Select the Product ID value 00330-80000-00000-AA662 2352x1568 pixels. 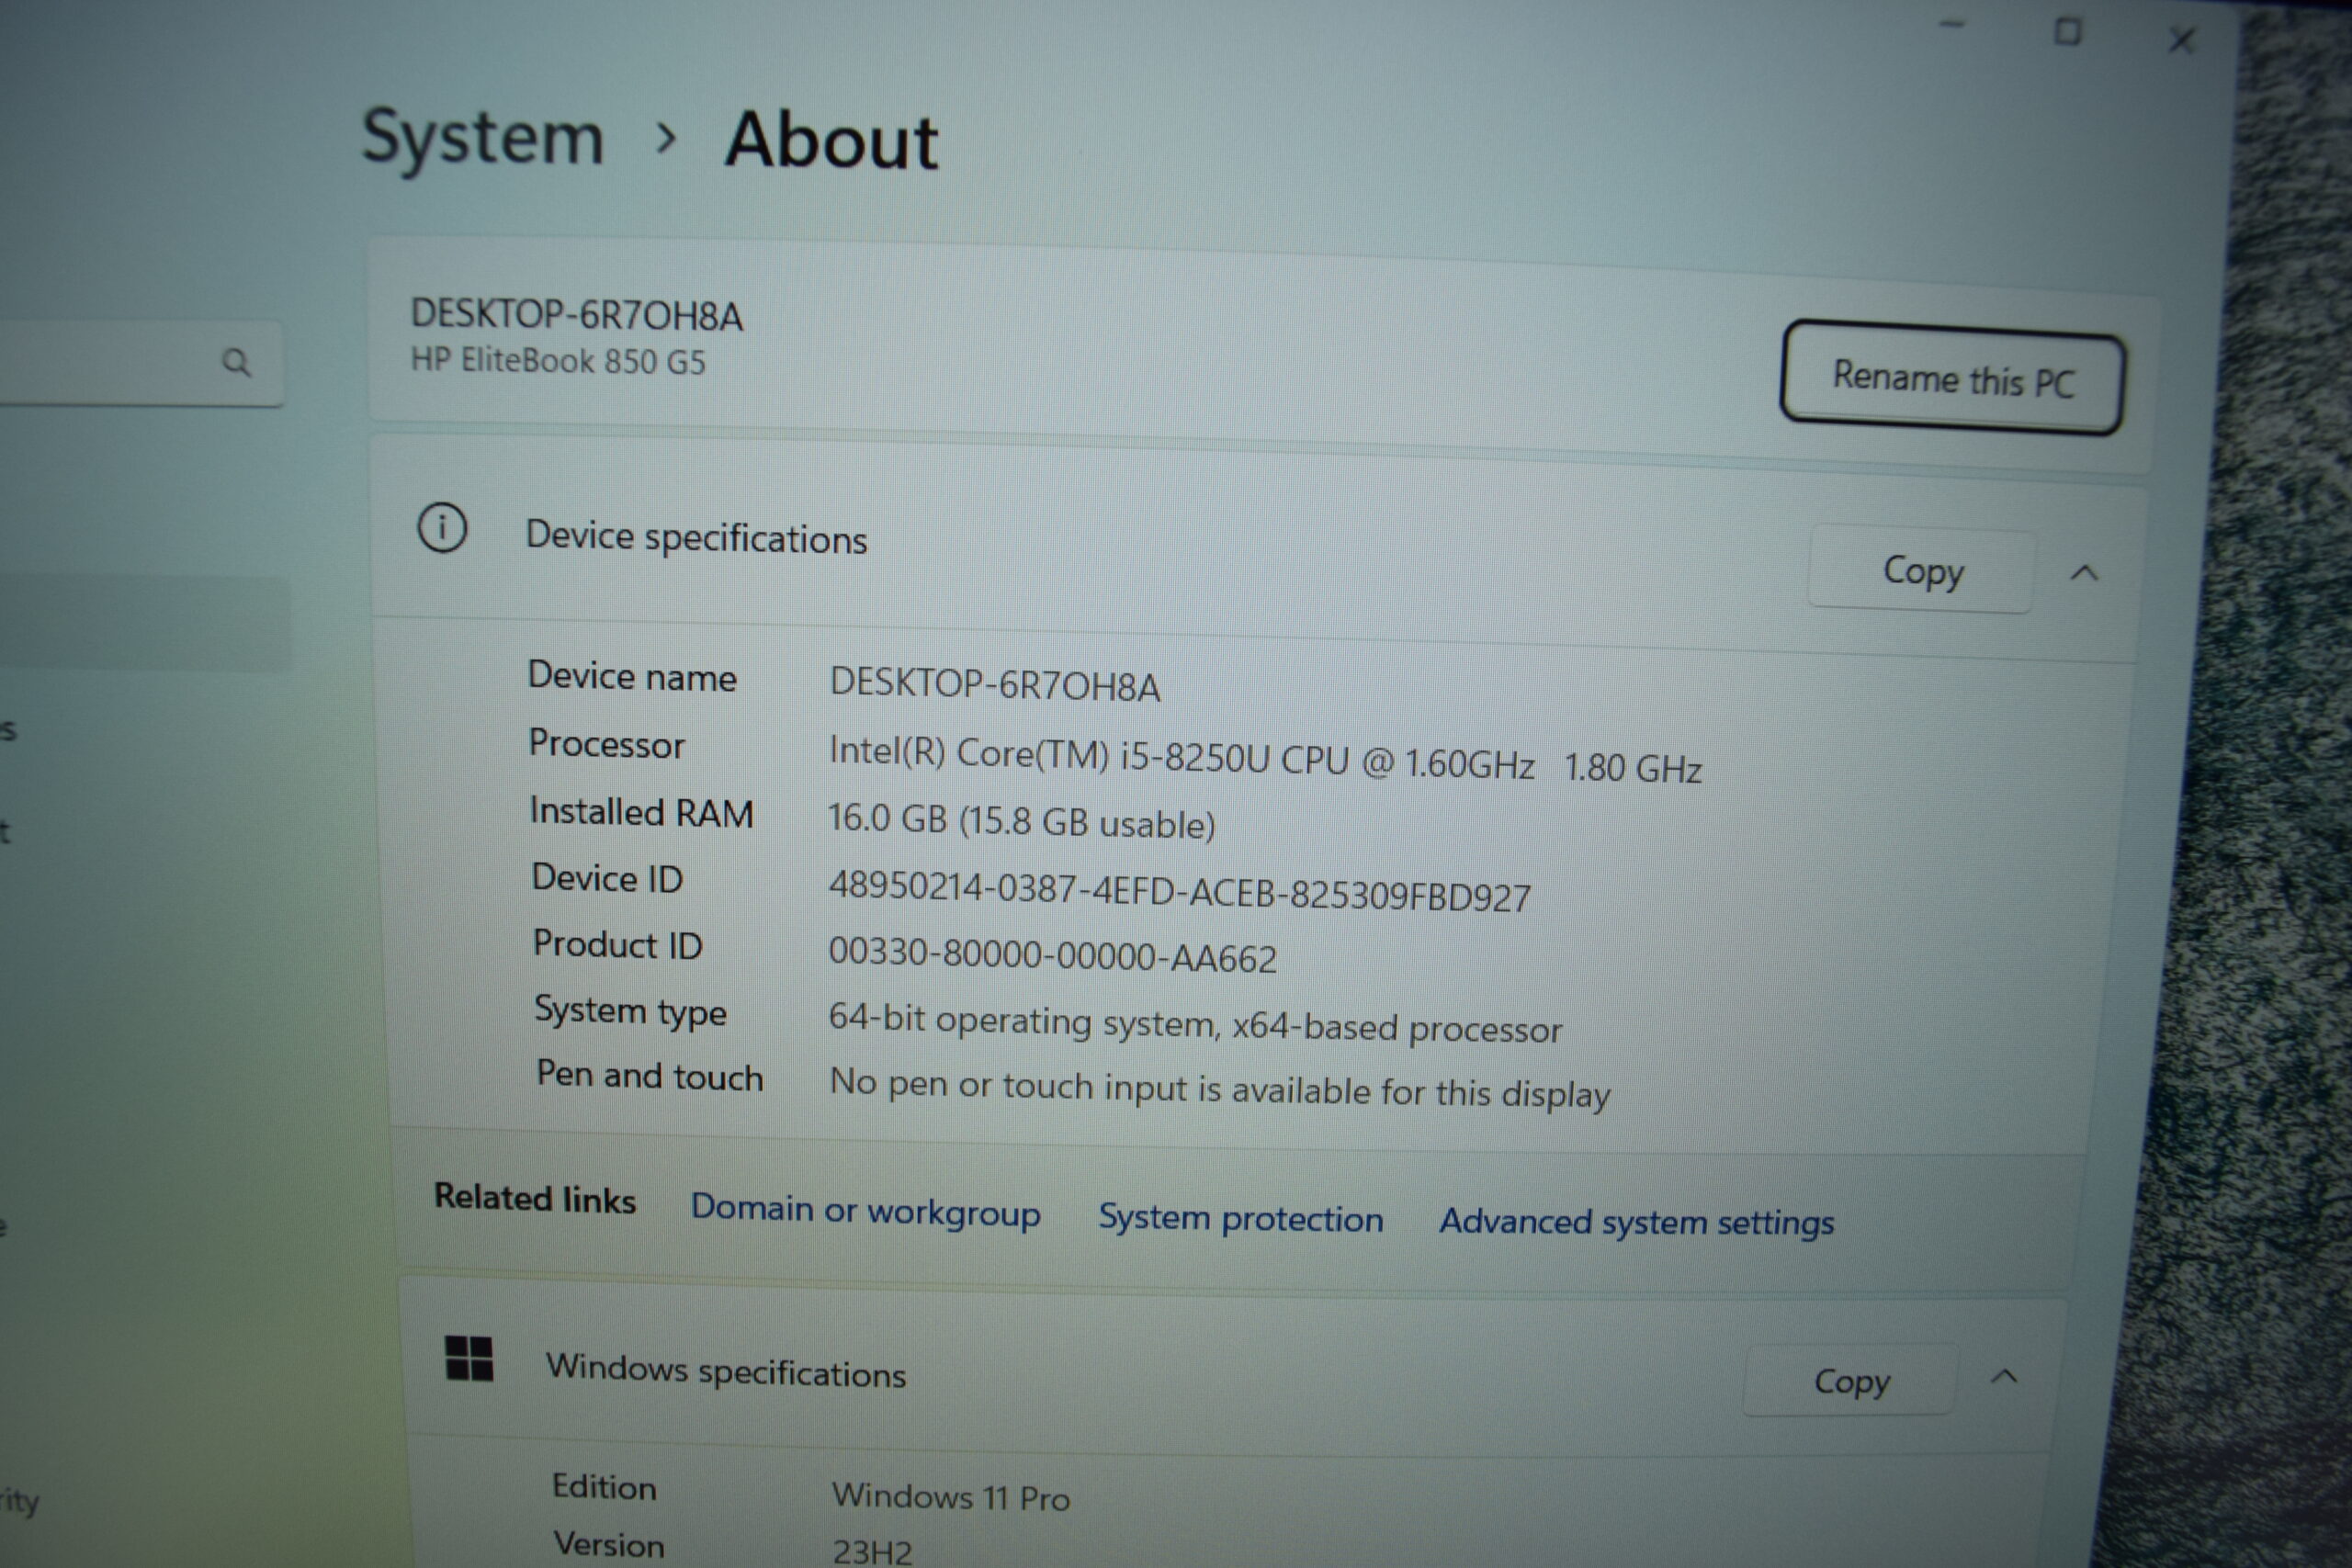(x=1052, y=955)
